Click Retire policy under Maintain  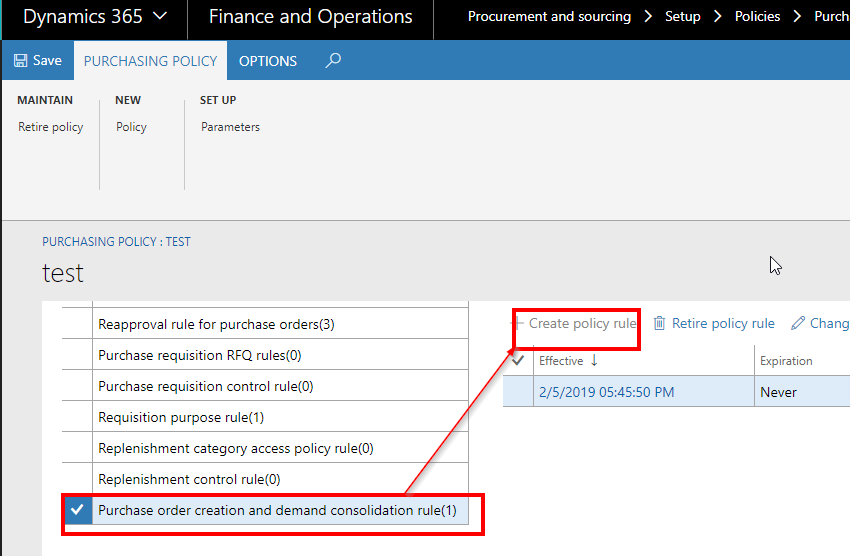50,127
